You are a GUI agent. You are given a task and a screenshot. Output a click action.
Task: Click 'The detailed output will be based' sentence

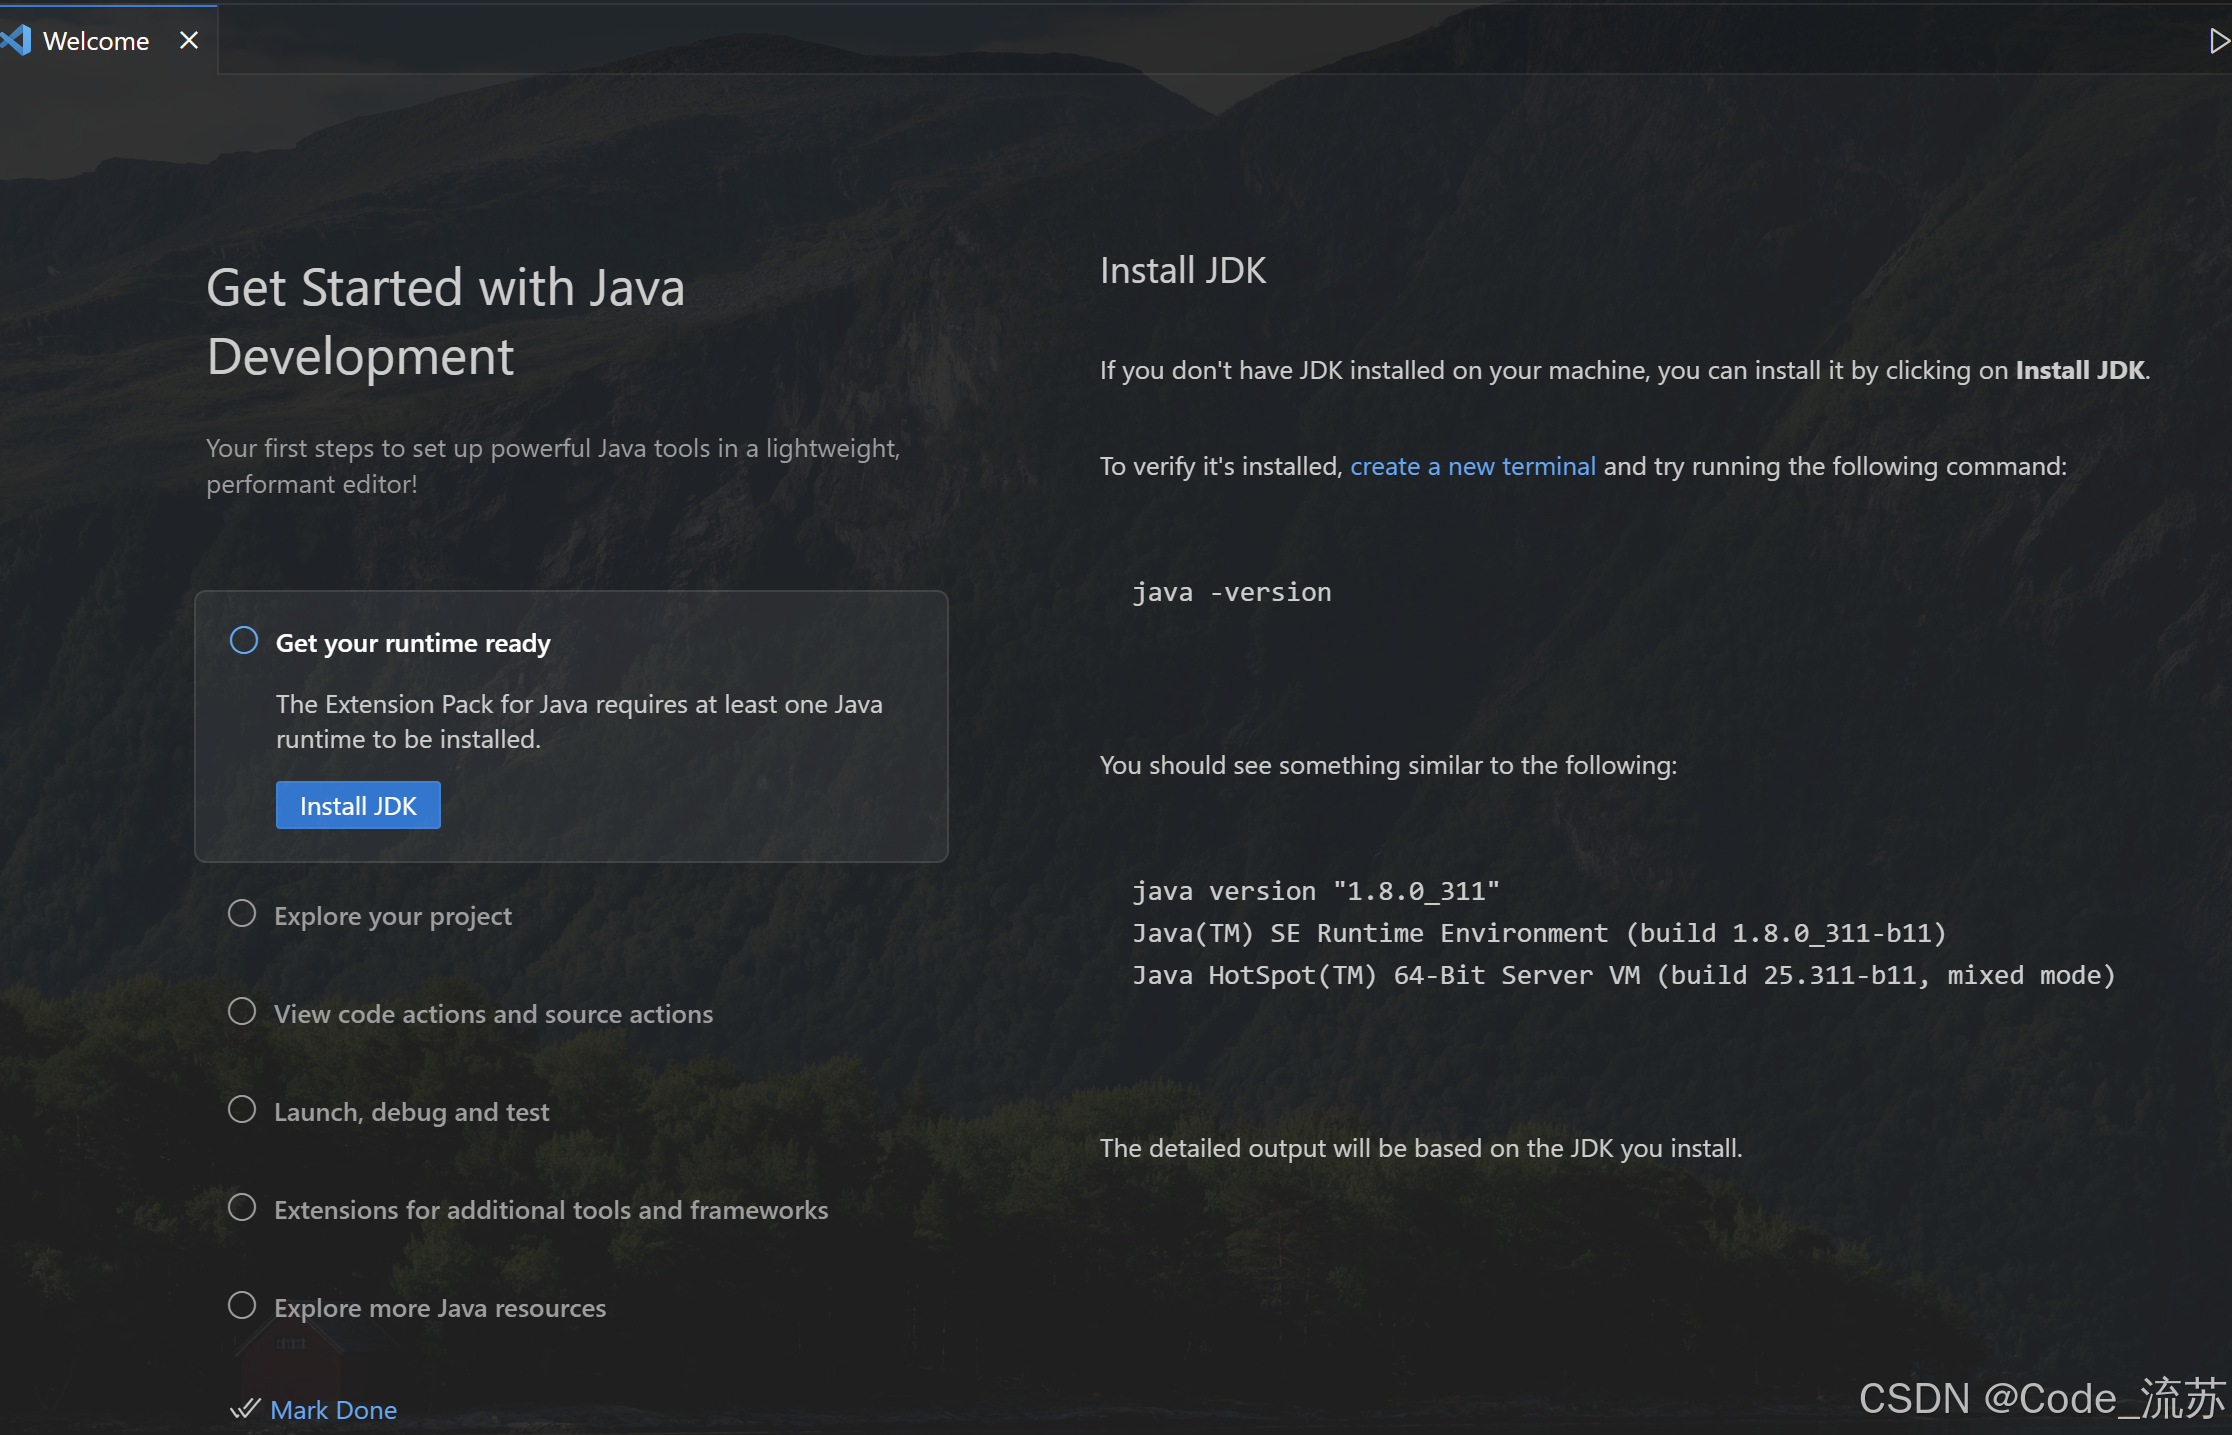click(1421, 1148)
